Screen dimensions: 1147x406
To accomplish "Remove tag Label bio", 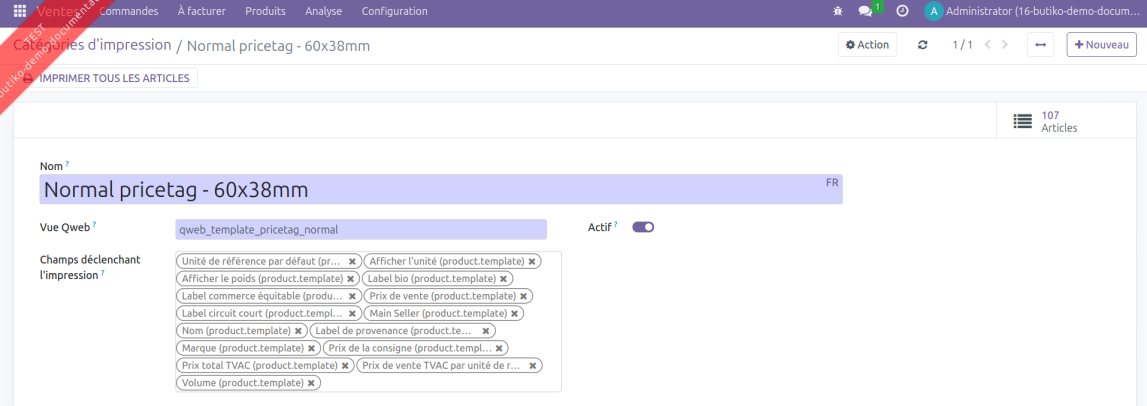I will (x=503, y=279).
